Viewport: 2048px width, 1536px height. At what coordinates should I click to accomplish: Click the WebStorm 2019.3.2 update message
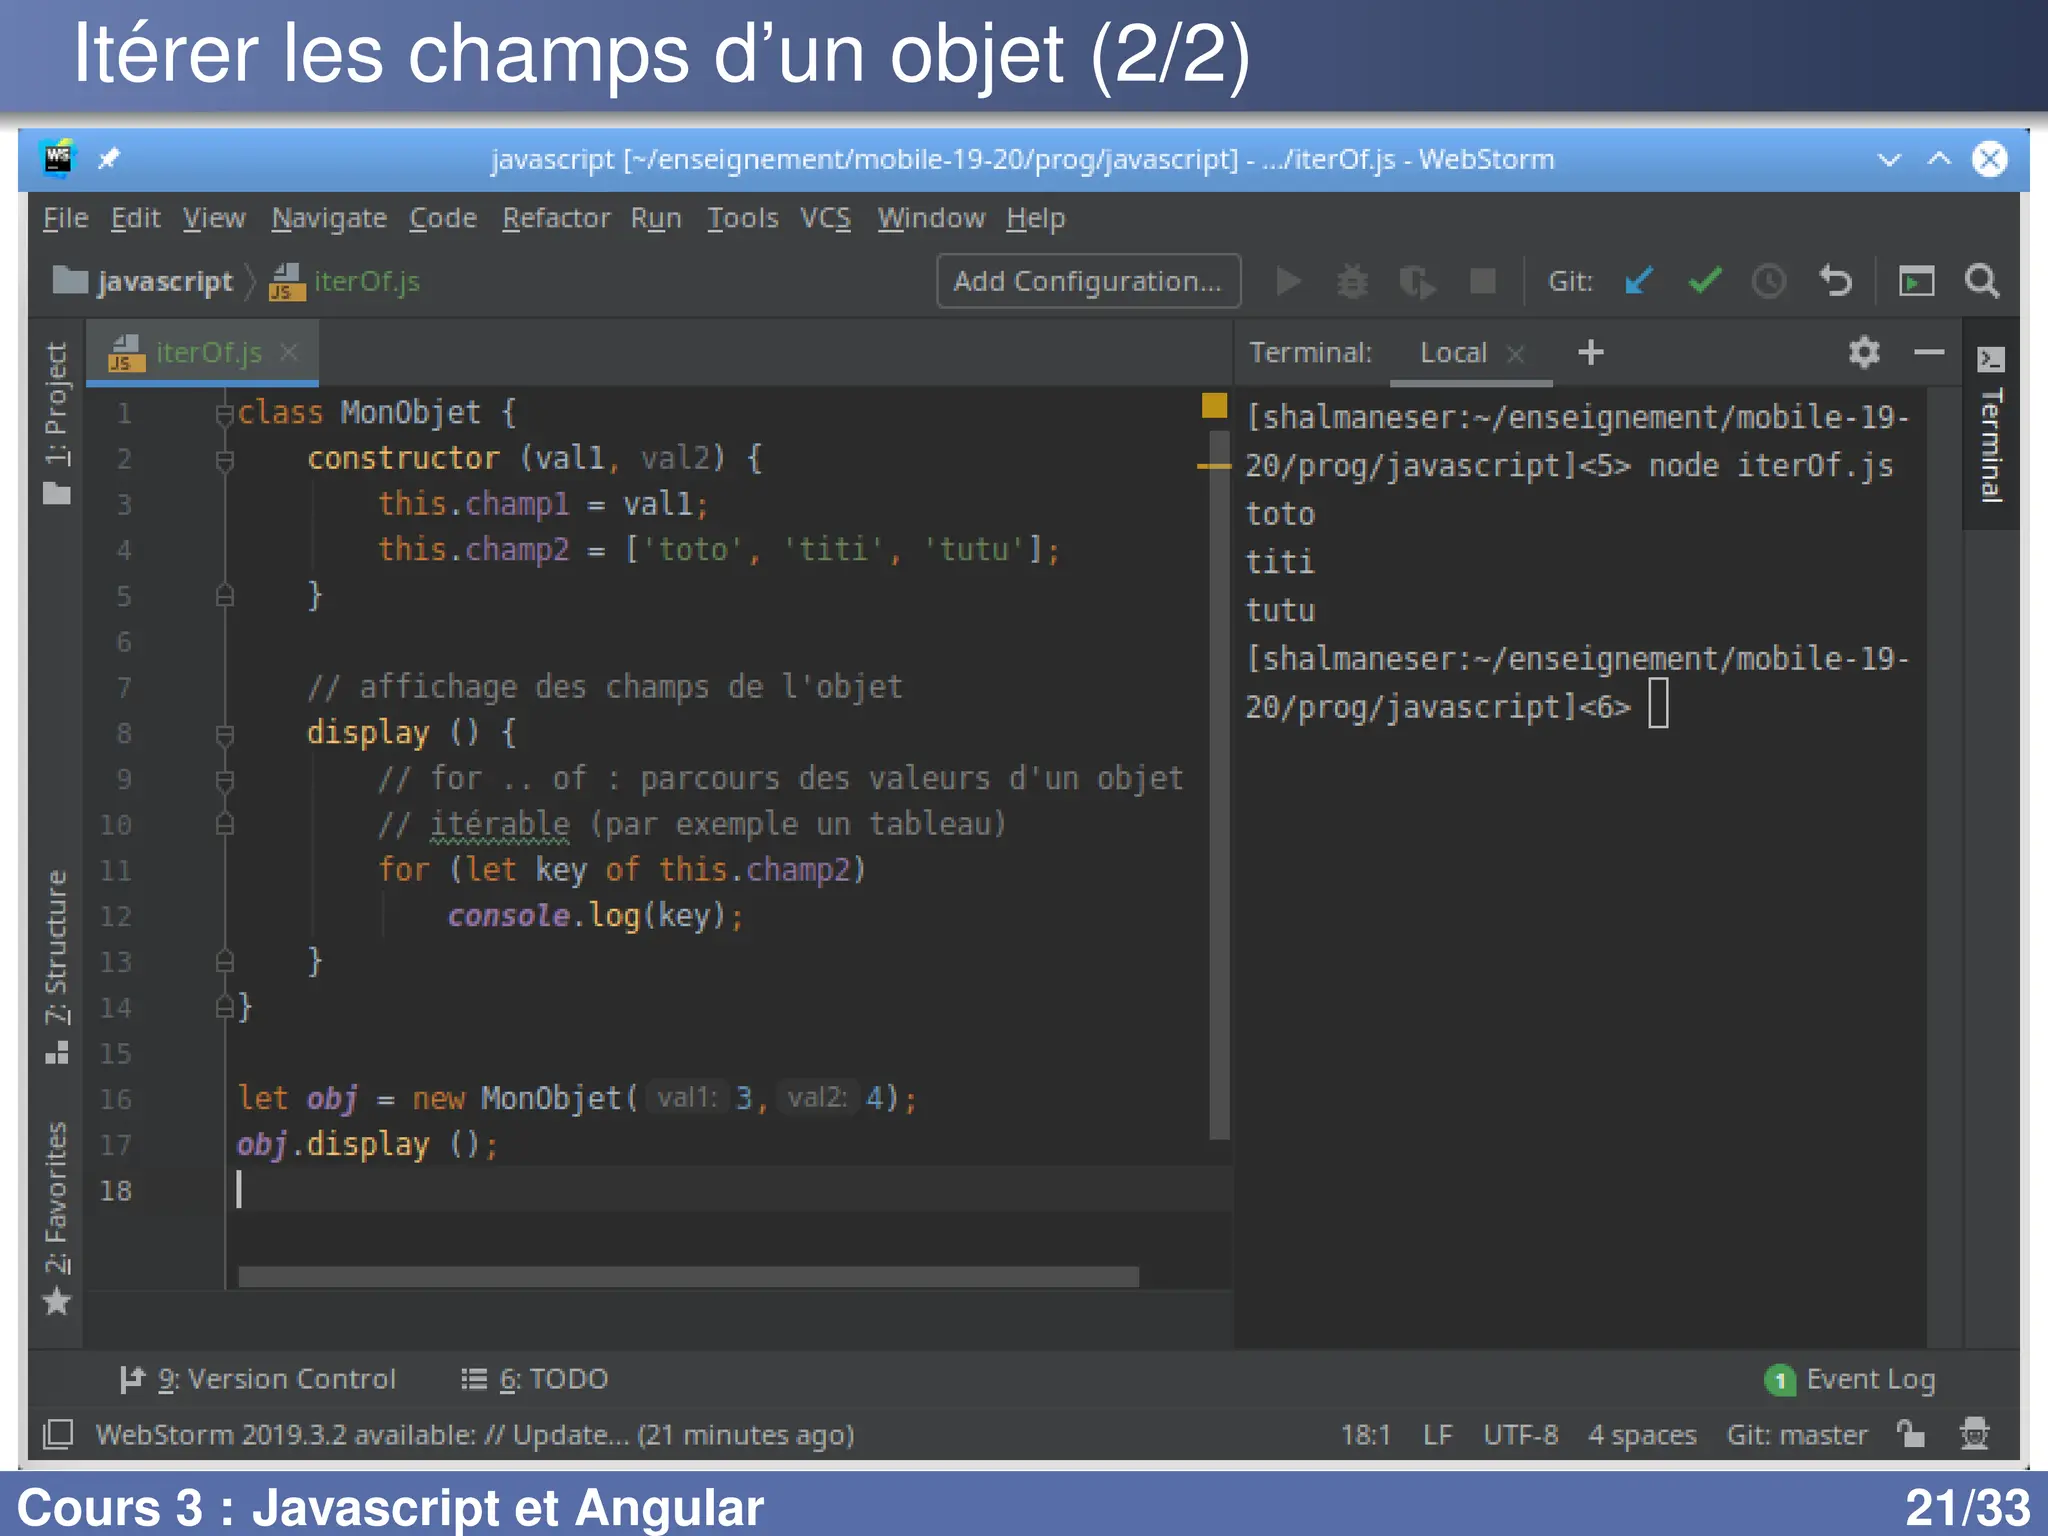474,1435
